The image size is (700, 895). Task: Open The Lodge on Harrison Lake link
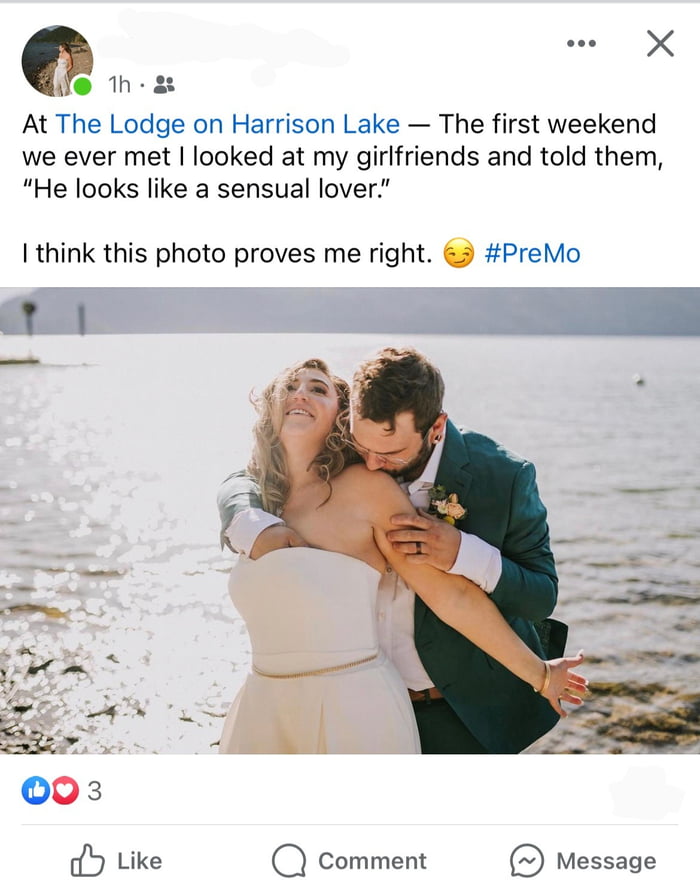click(x=228, y=125)
